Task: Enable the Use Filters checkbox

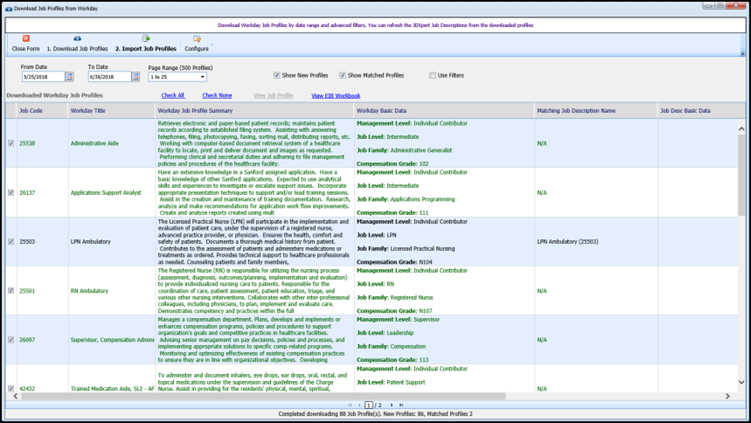Action: coord(432,75)
